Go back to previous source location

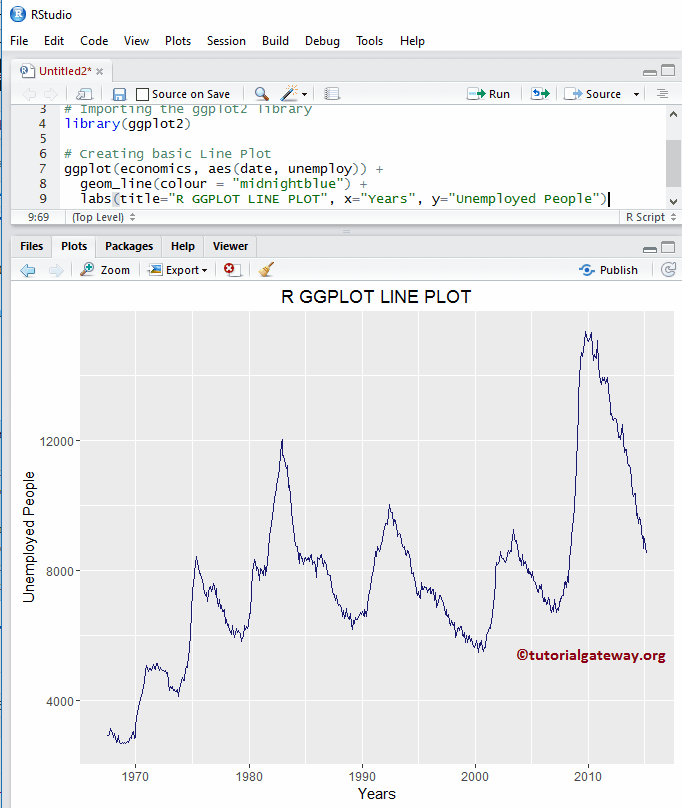(29, 94)
